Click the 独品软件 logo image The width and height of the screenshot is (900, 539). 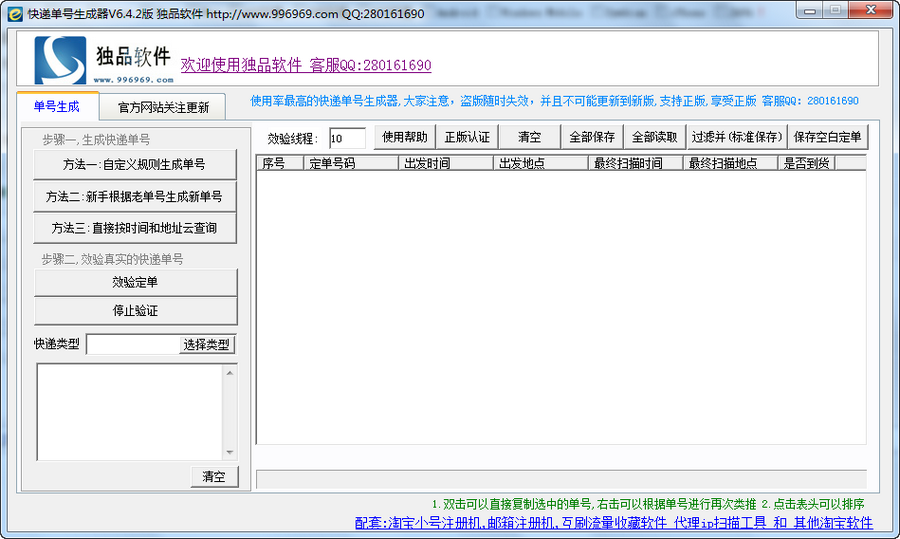(104, 60)
